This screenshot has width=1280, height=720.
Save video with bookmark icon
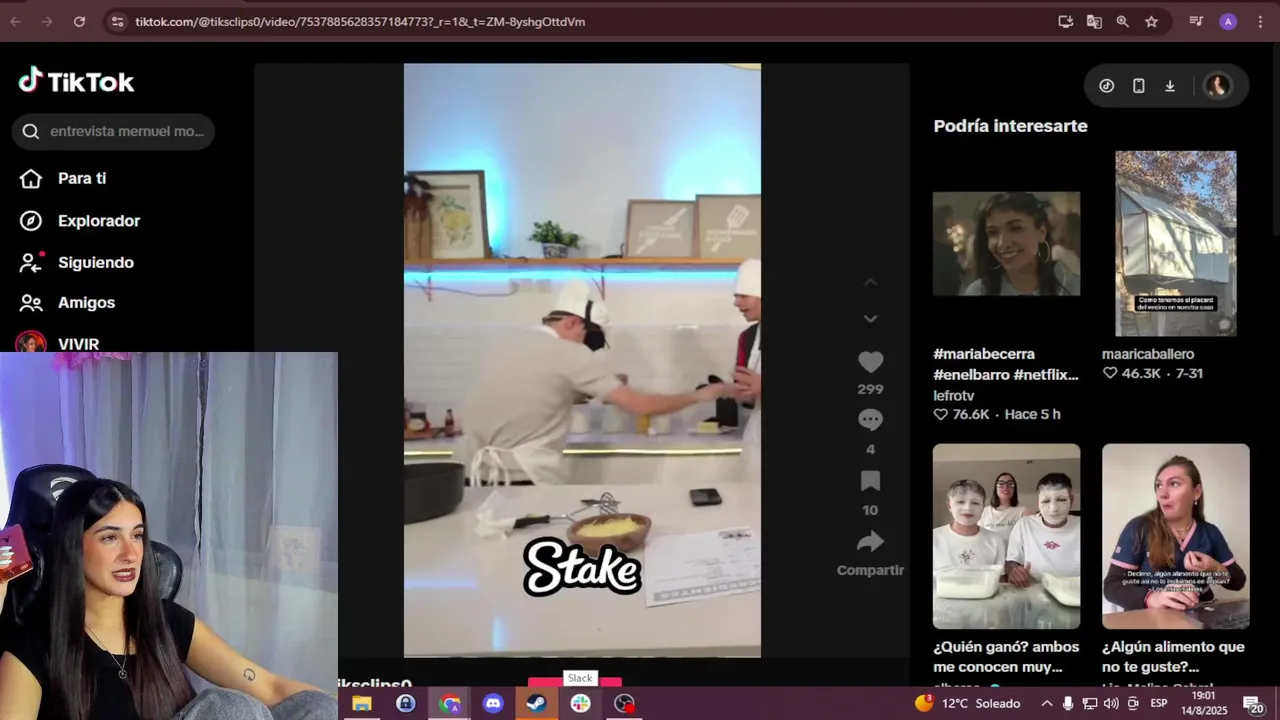coord(870,481)
